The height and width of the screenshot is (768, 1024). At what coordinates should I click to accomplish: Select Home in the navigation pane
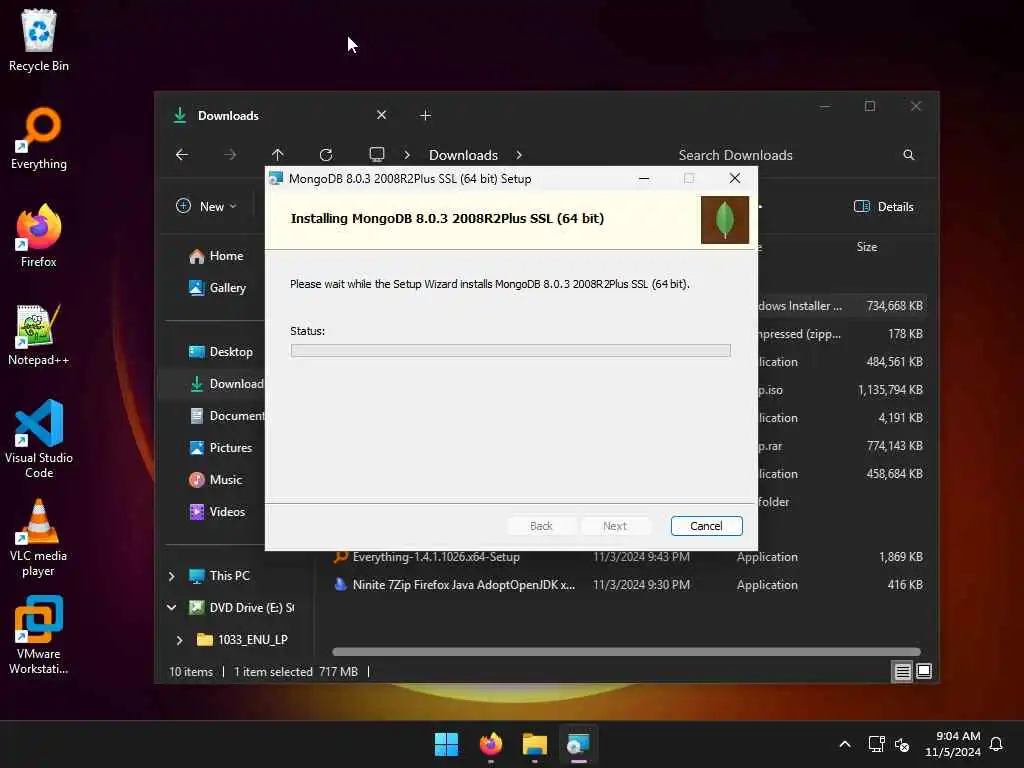[216, 256]
